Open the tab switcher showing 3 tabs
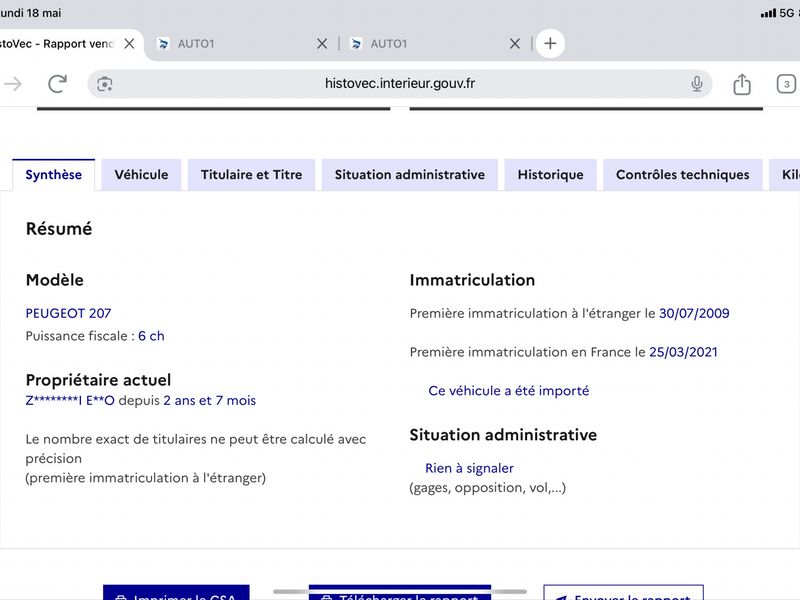 point(786,84)
